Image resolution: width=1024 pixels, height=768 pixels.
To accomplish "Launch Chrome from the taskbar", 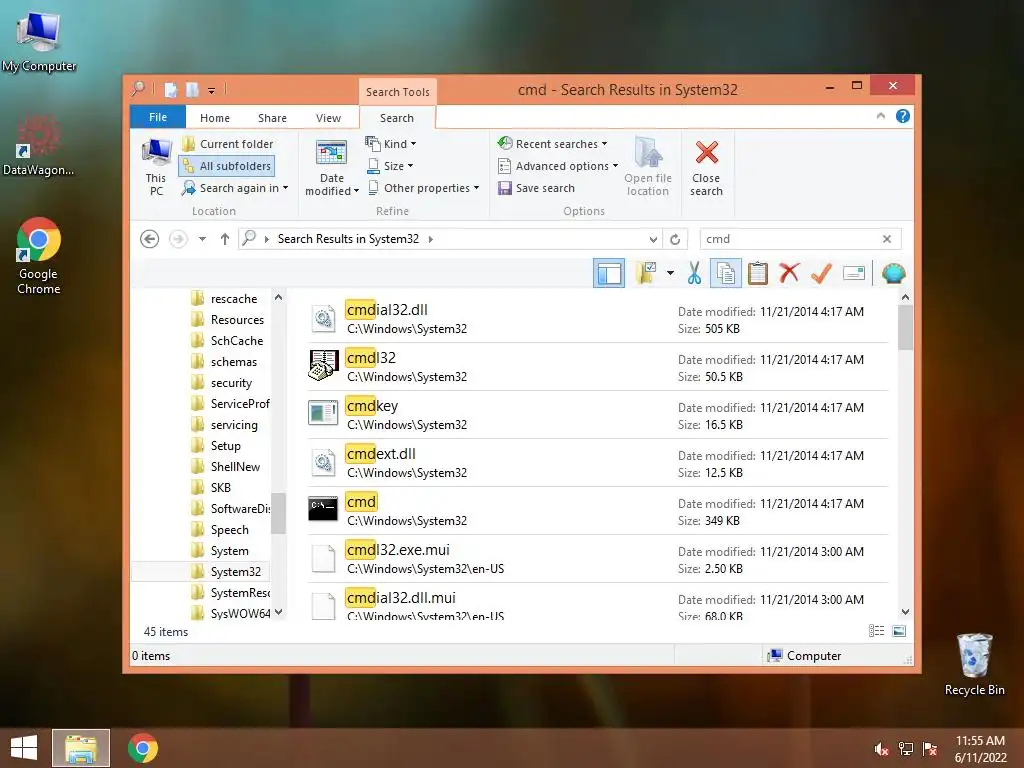I will pos(143,748).
